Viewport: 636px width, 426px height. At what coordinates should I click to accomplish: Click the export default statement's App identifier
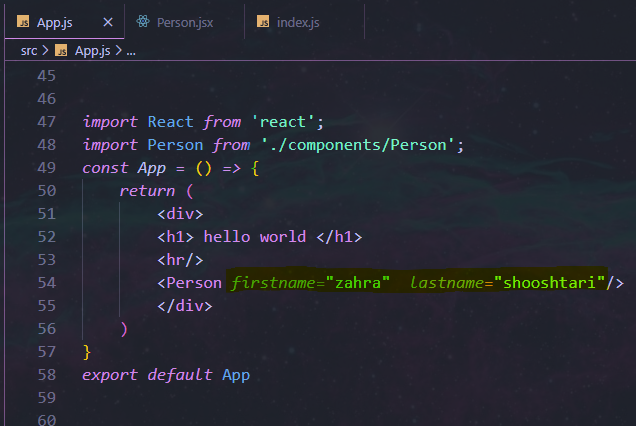click(x=235, y=375)
